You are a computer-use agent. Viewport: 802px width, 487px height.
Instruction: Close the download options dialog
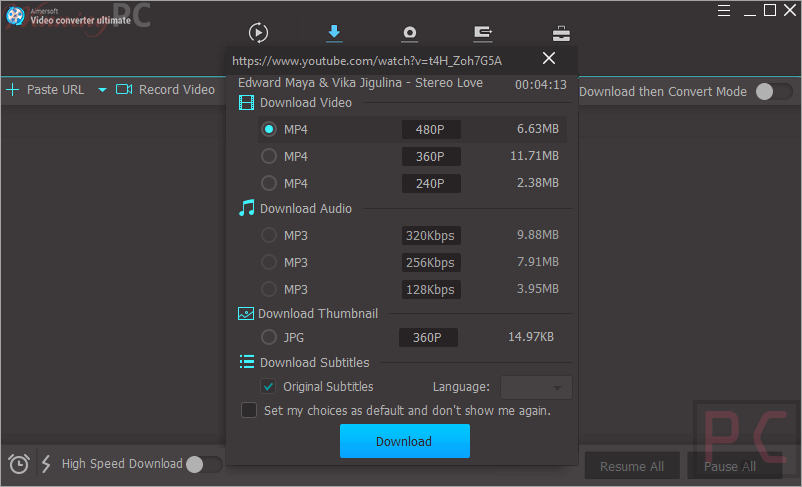(549, 58)
